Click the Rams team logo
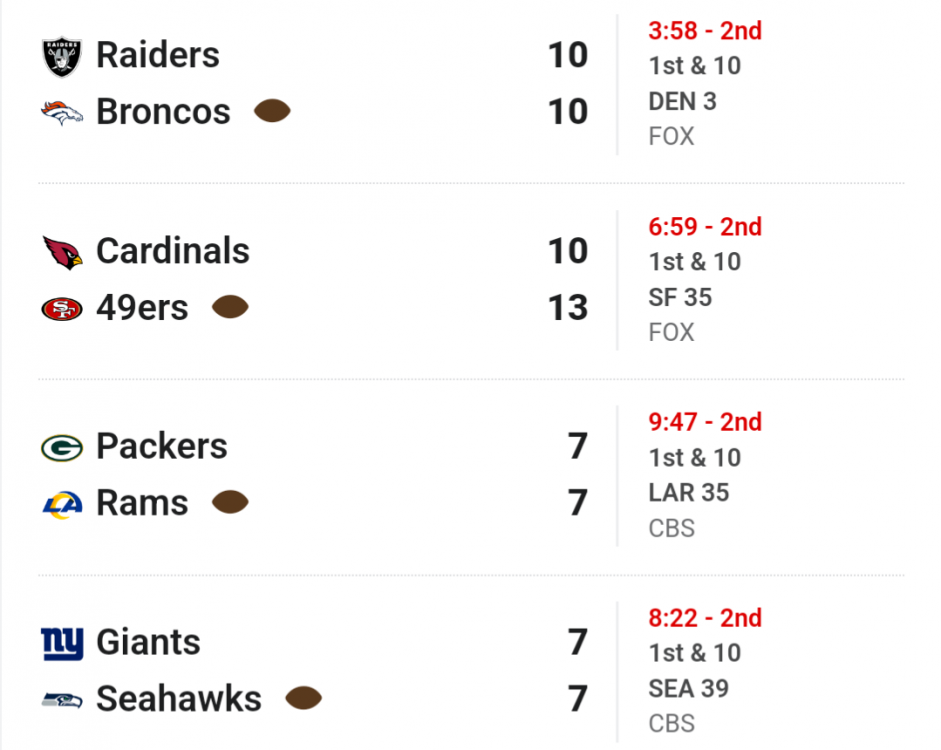The height and width of the screenshot is (750, 941). tap(62, 504)
